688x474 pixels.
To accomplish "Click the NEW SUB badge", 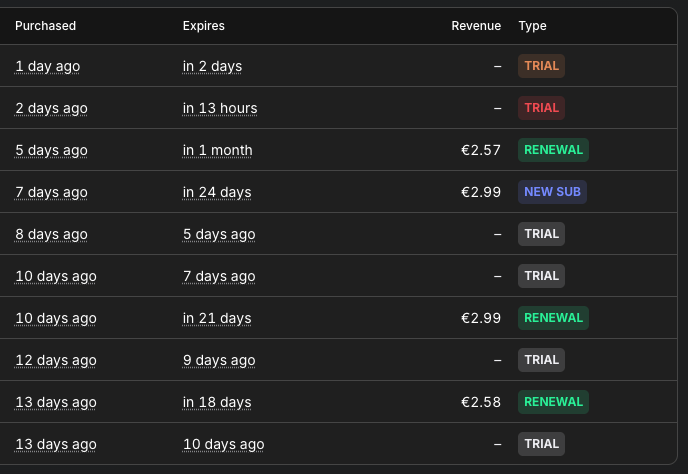I will point(552,192).
